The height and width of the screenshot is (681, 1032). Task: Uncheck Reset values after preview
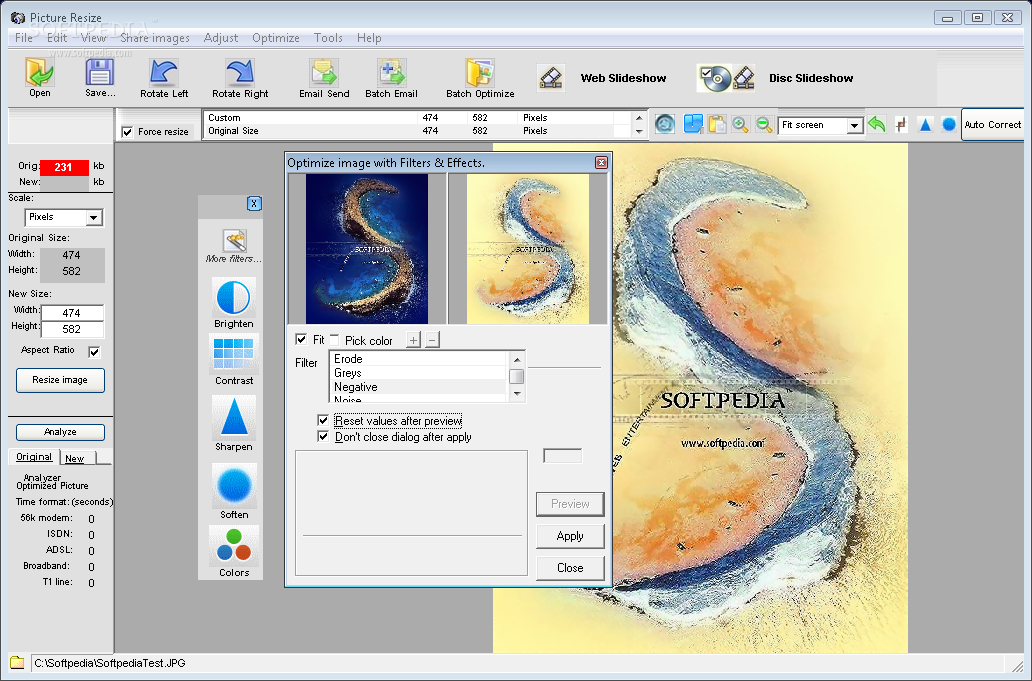(323, 420)
